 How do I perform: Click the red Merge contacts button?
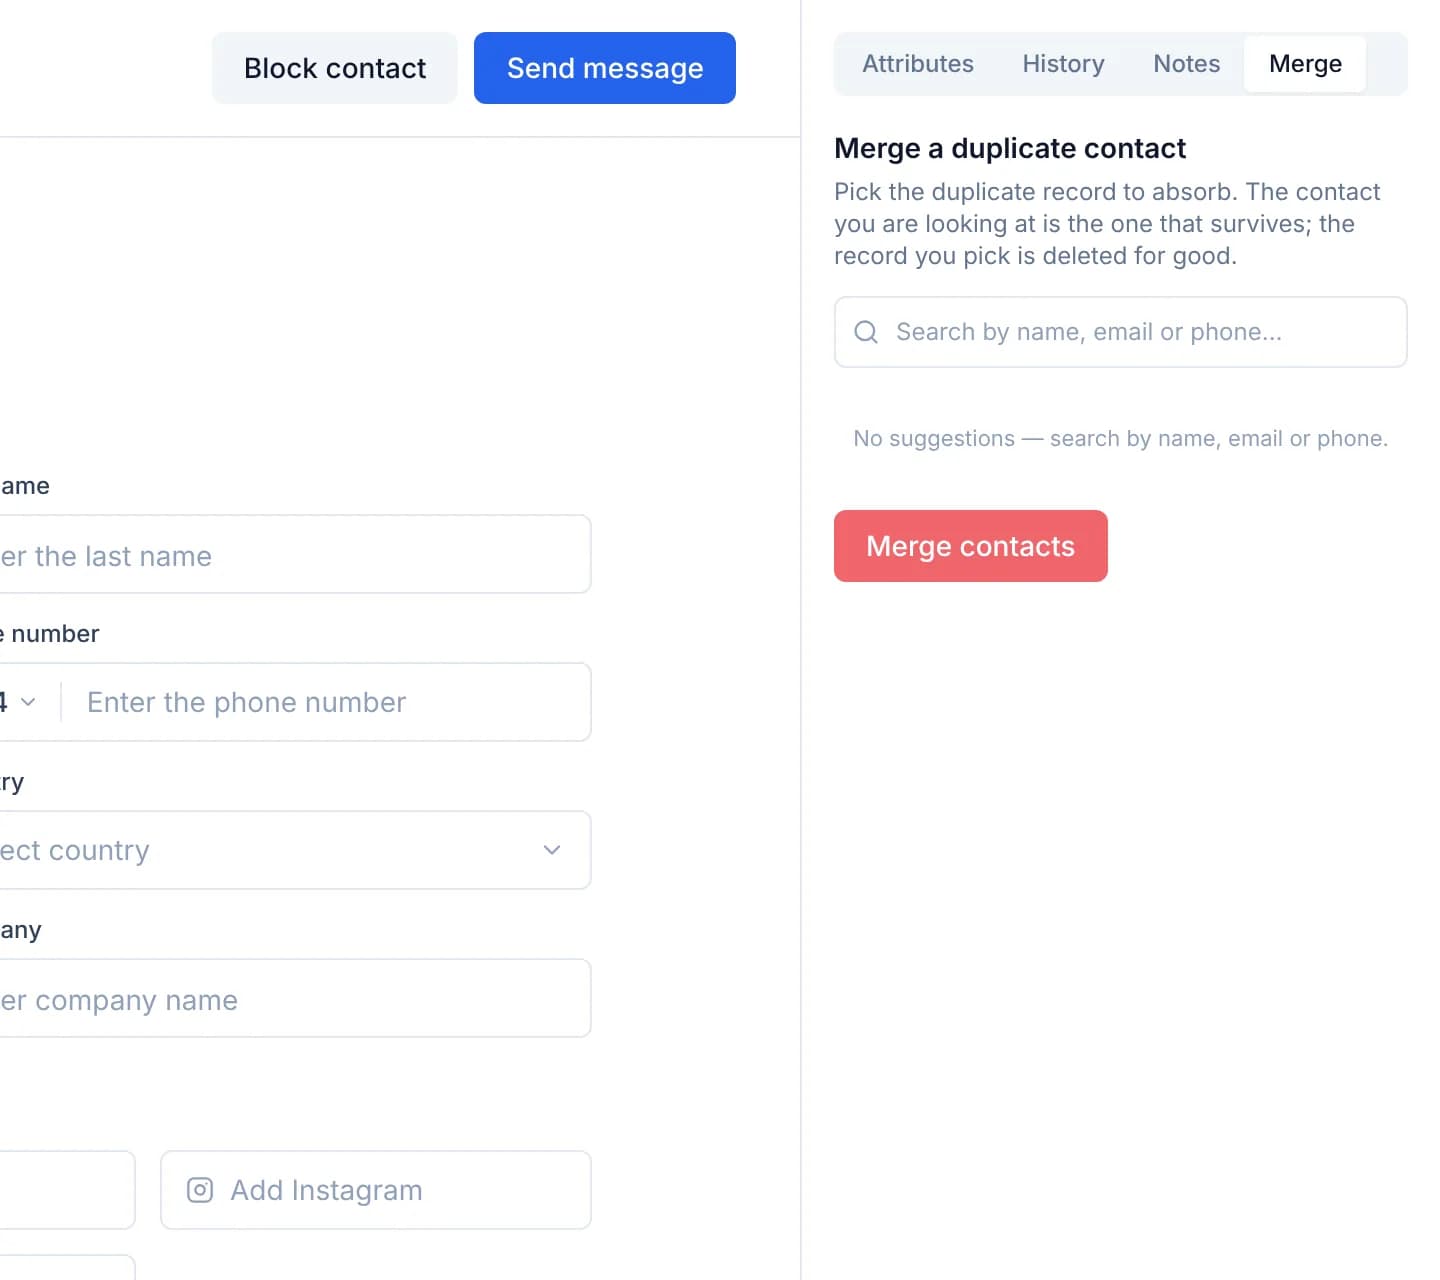pyautogui.click(x=971, y=546)
